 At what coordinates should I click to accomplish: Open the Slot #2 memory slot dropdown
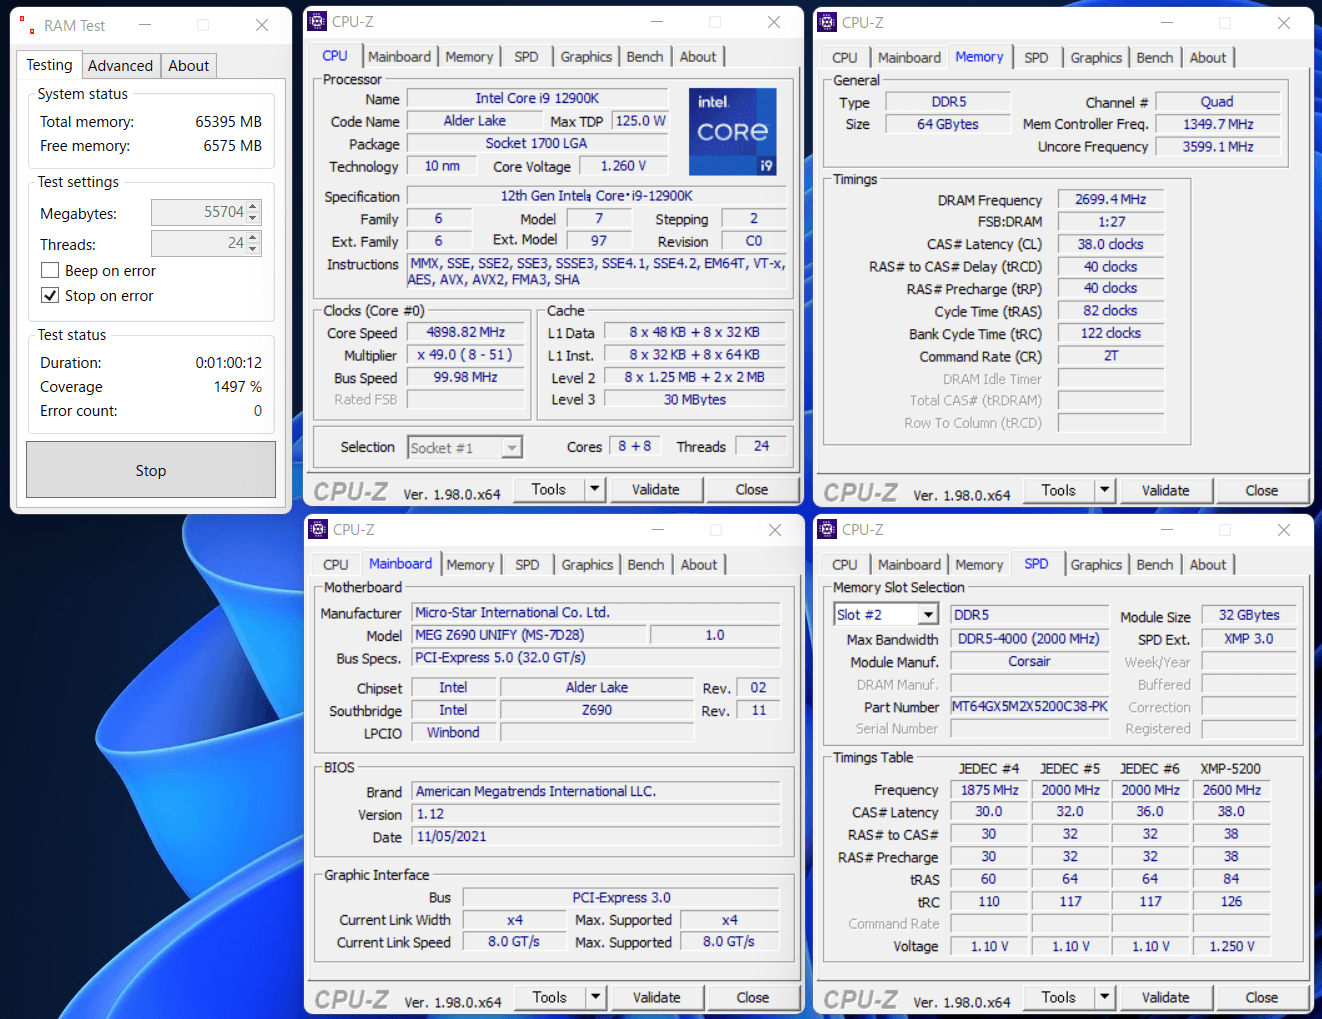coord(929,615)
